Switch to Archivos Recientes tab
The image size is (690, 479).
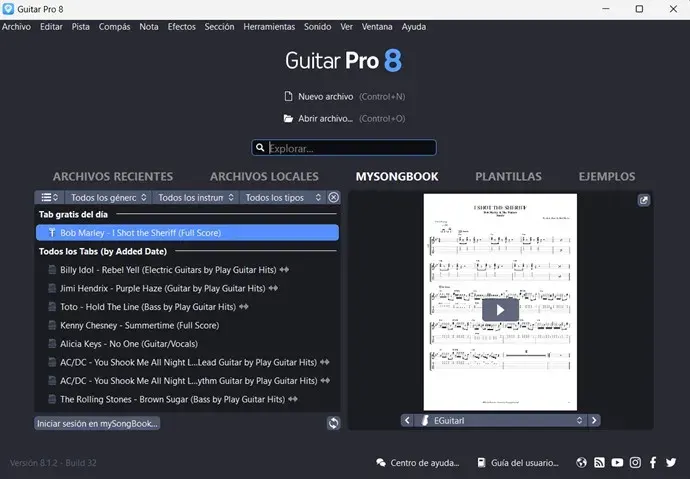click(x=113, y=176)
